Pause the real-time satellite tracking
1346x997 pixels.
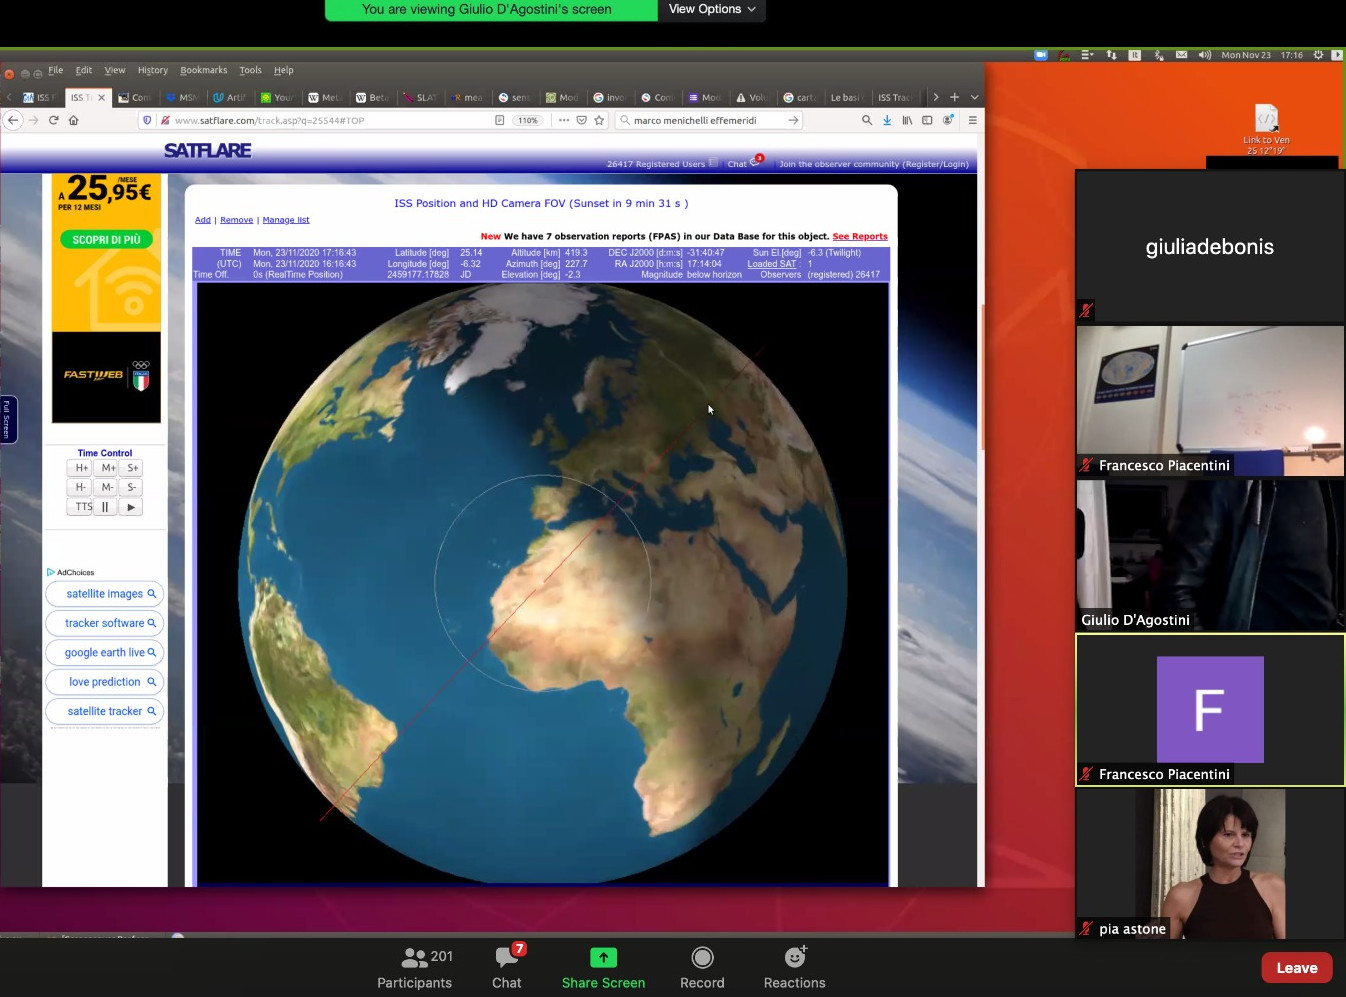pyautogui.click(x=105, y=507)
